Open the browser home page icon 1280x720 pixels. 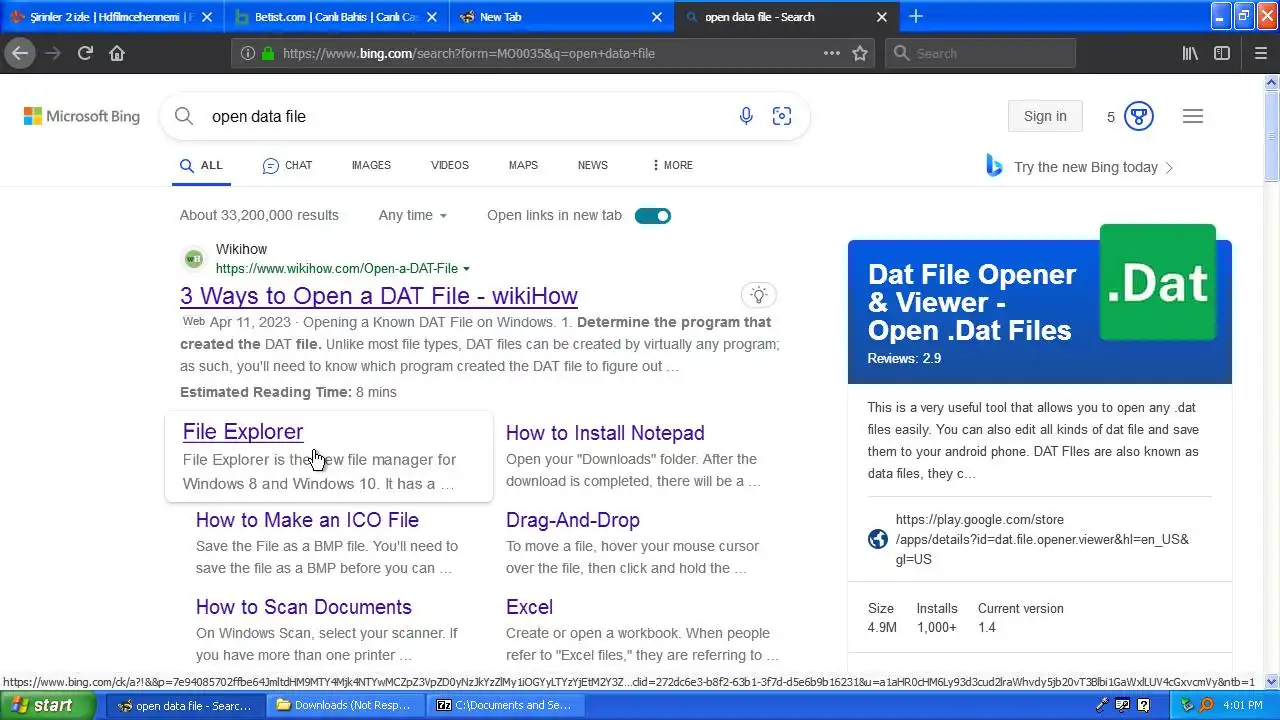click(x=117, y=53)
